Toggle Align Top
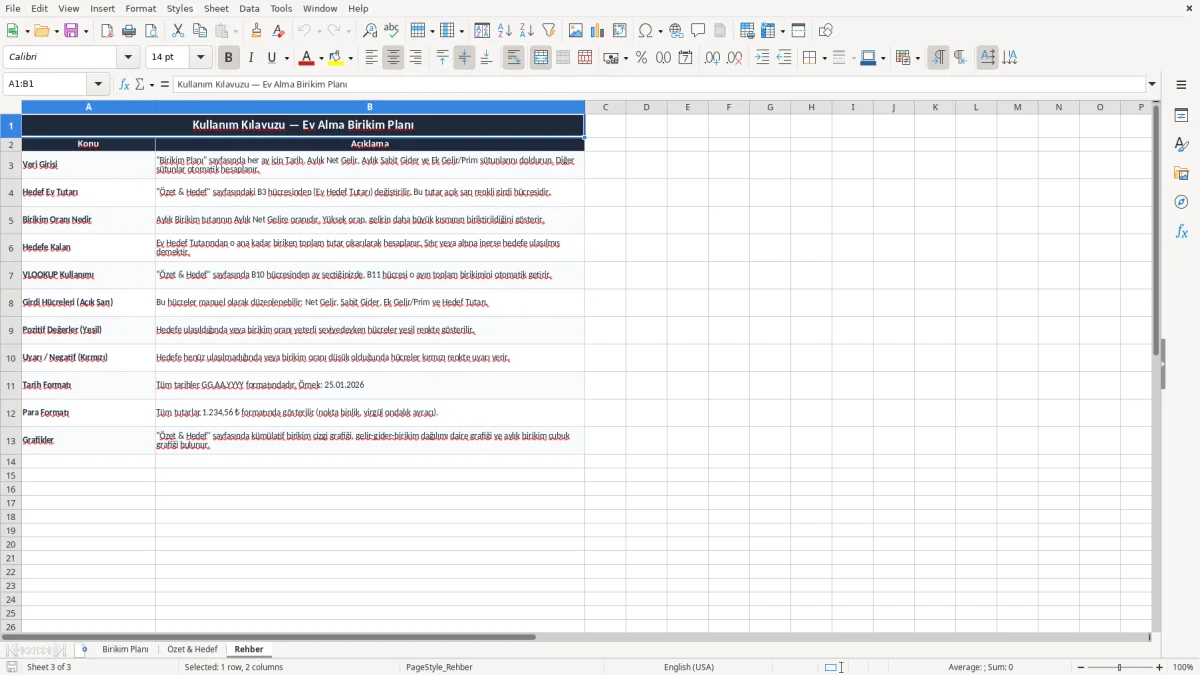 point(442,58)
